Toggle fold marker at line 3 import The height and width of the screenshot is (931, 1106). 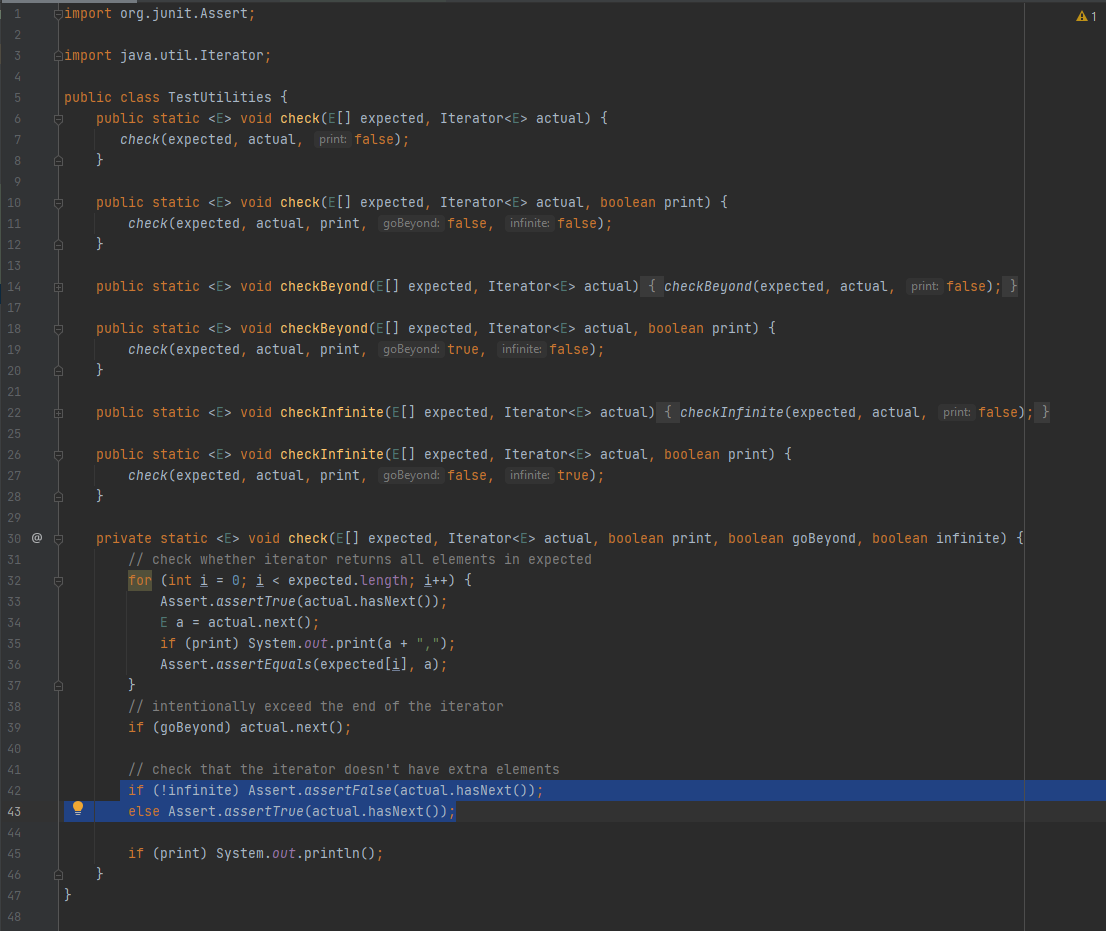tap(59, 56)
